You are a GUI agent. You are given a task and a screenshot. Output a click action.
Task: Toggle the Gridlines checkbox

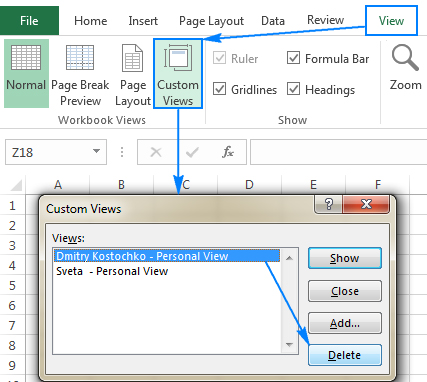pyautogui.click(x=219, y=89)
